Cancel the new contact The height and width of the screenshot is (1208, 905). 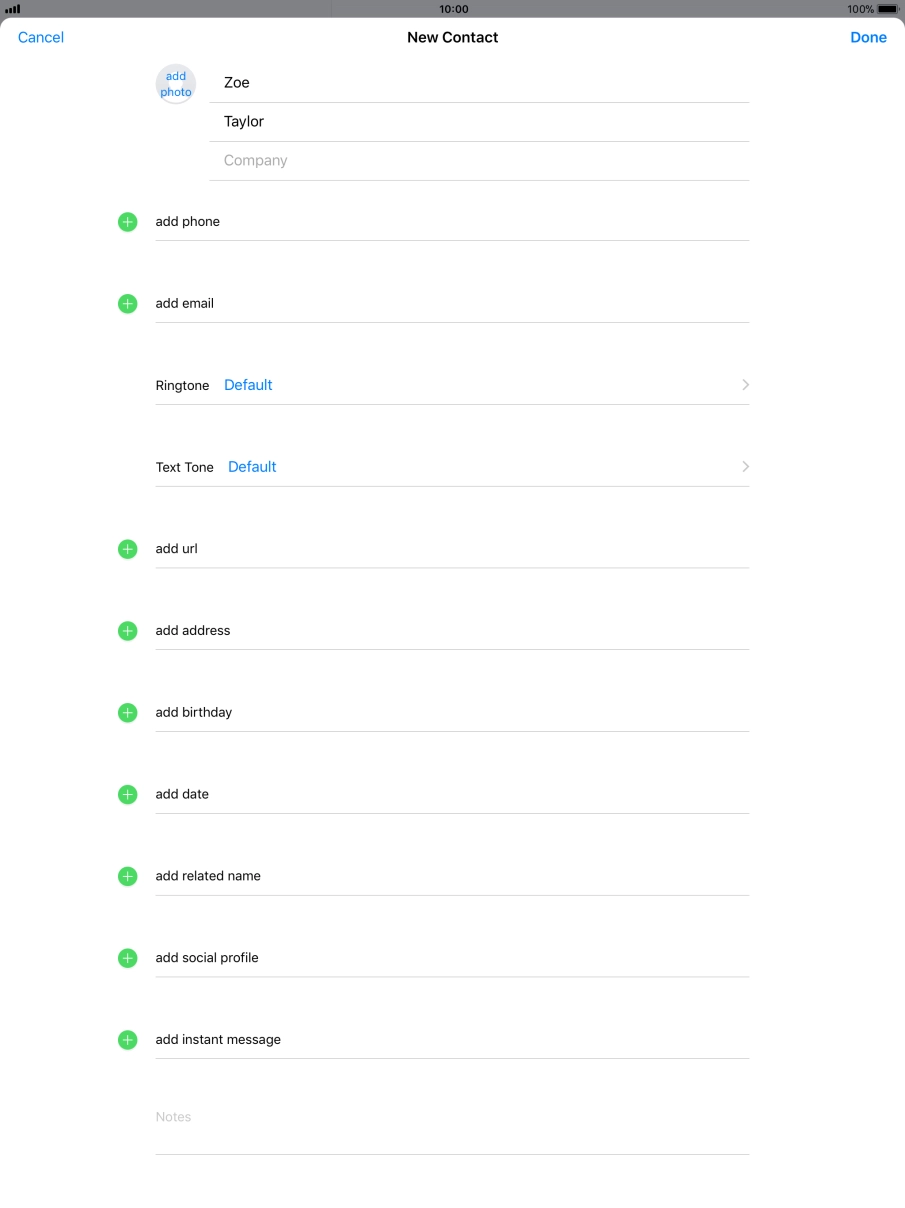pos(41,37)
